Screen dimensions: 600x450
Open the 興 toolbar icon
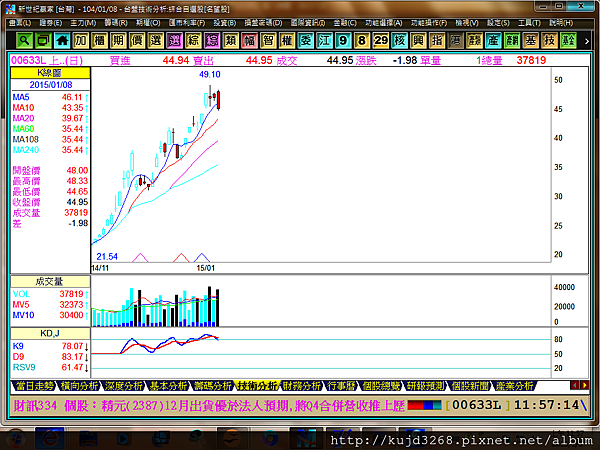click(x=418, y=41)
